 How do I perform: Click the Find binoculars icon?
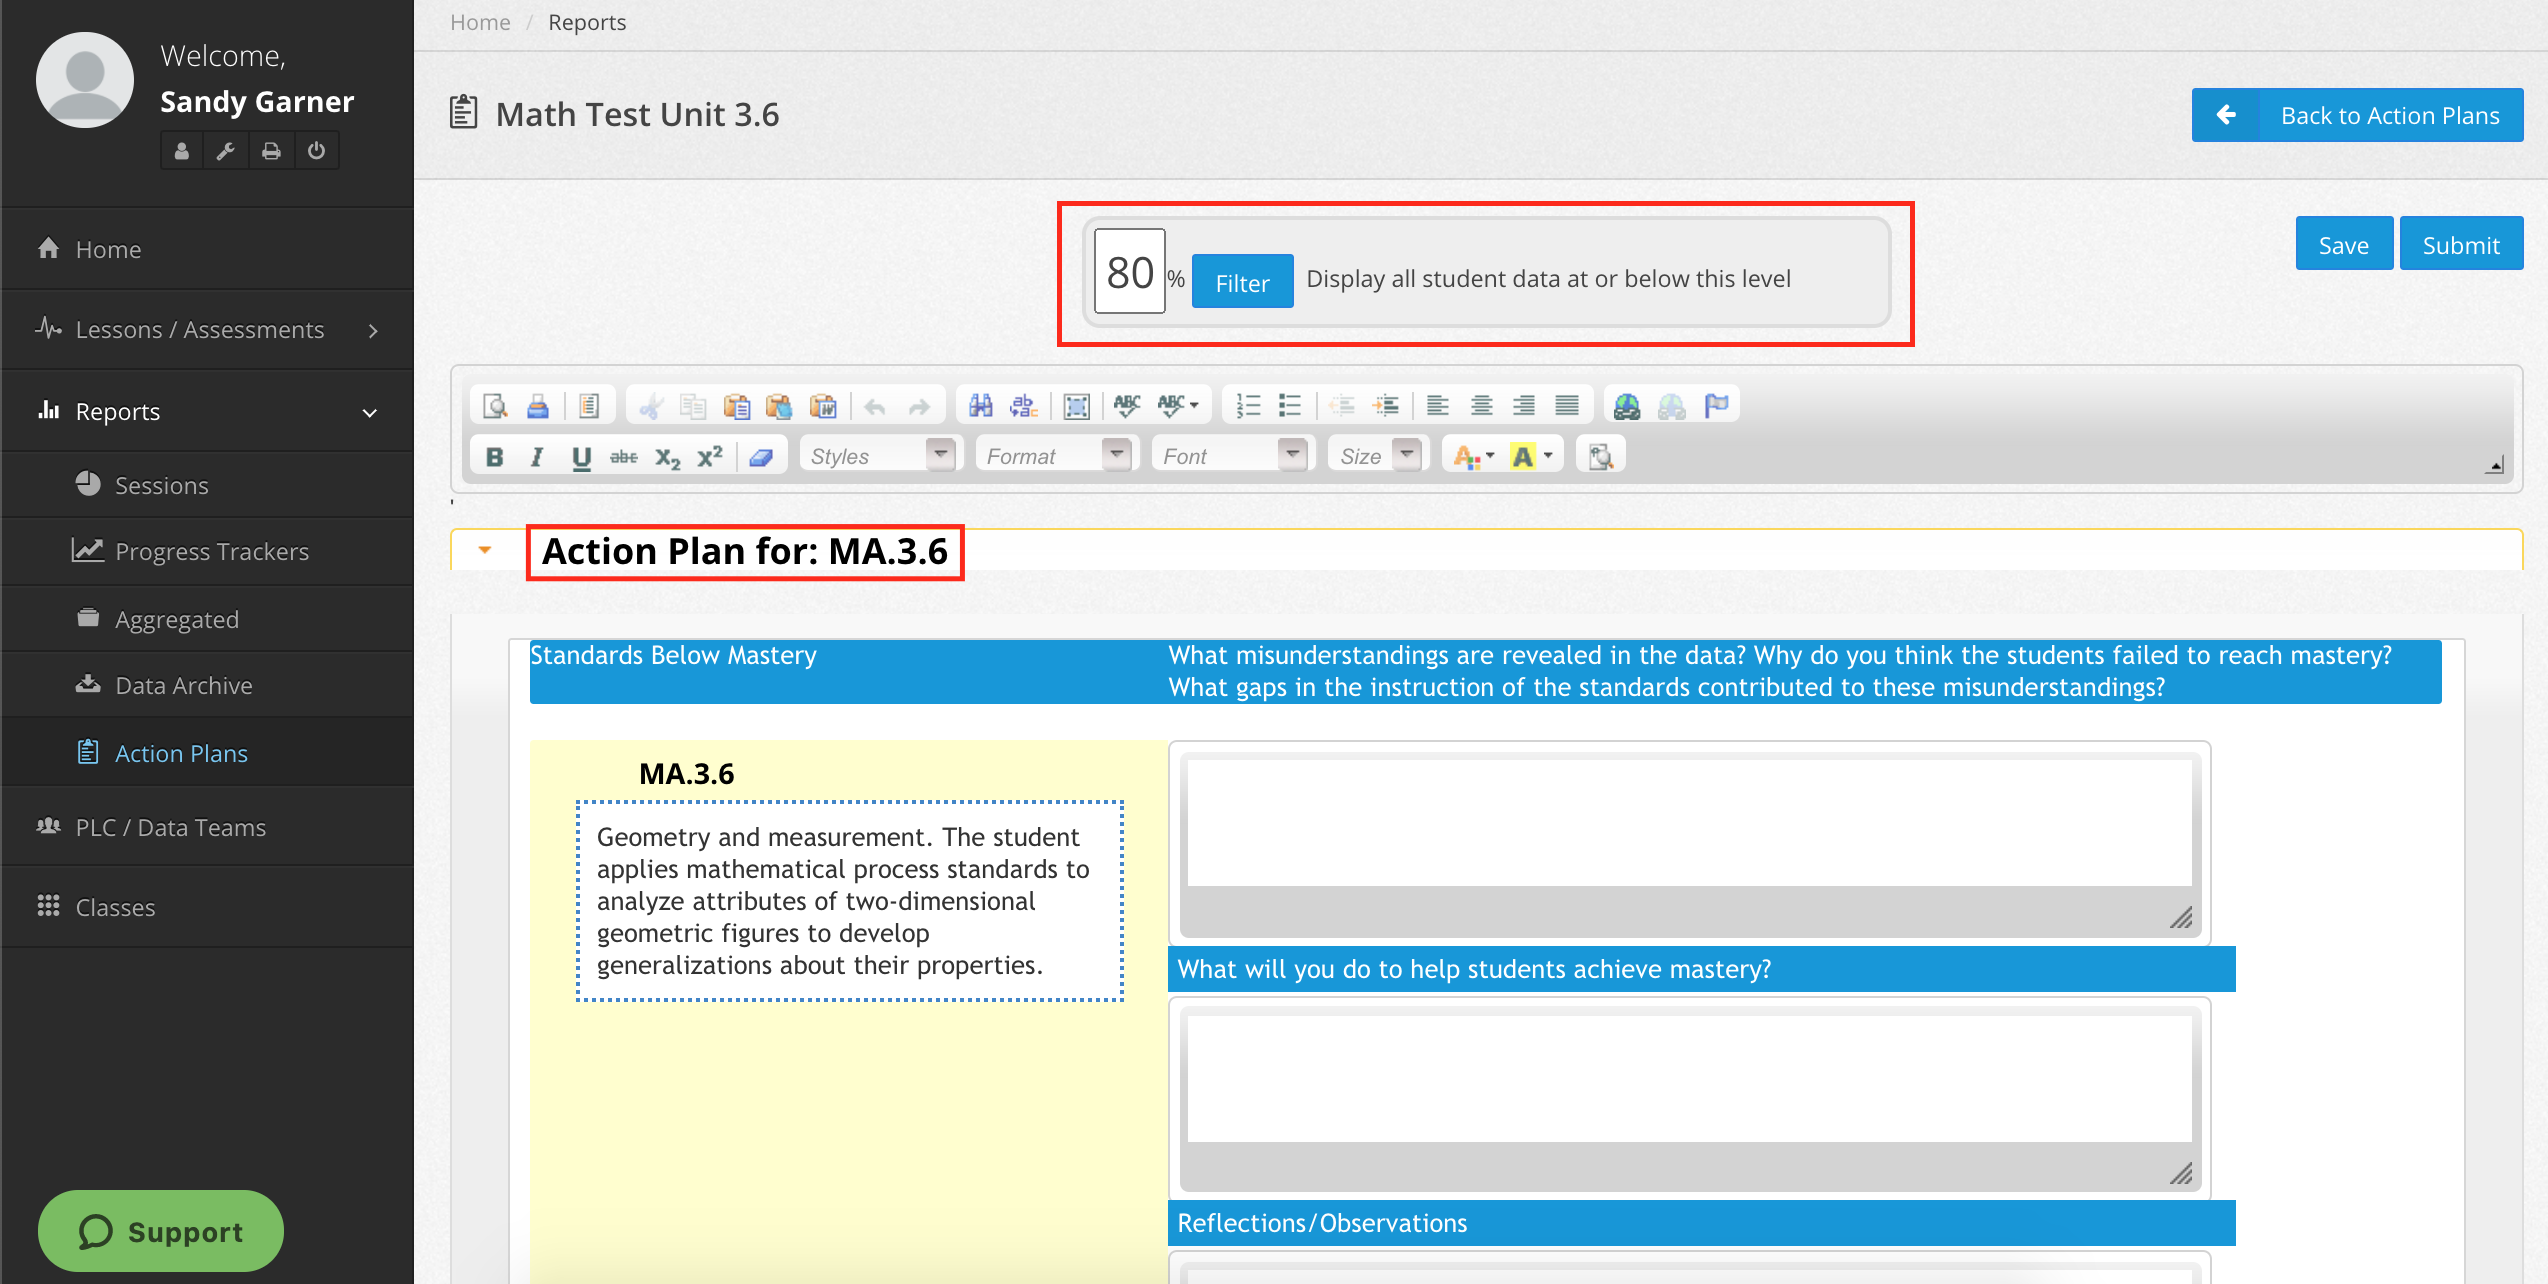tap(980, 406)
